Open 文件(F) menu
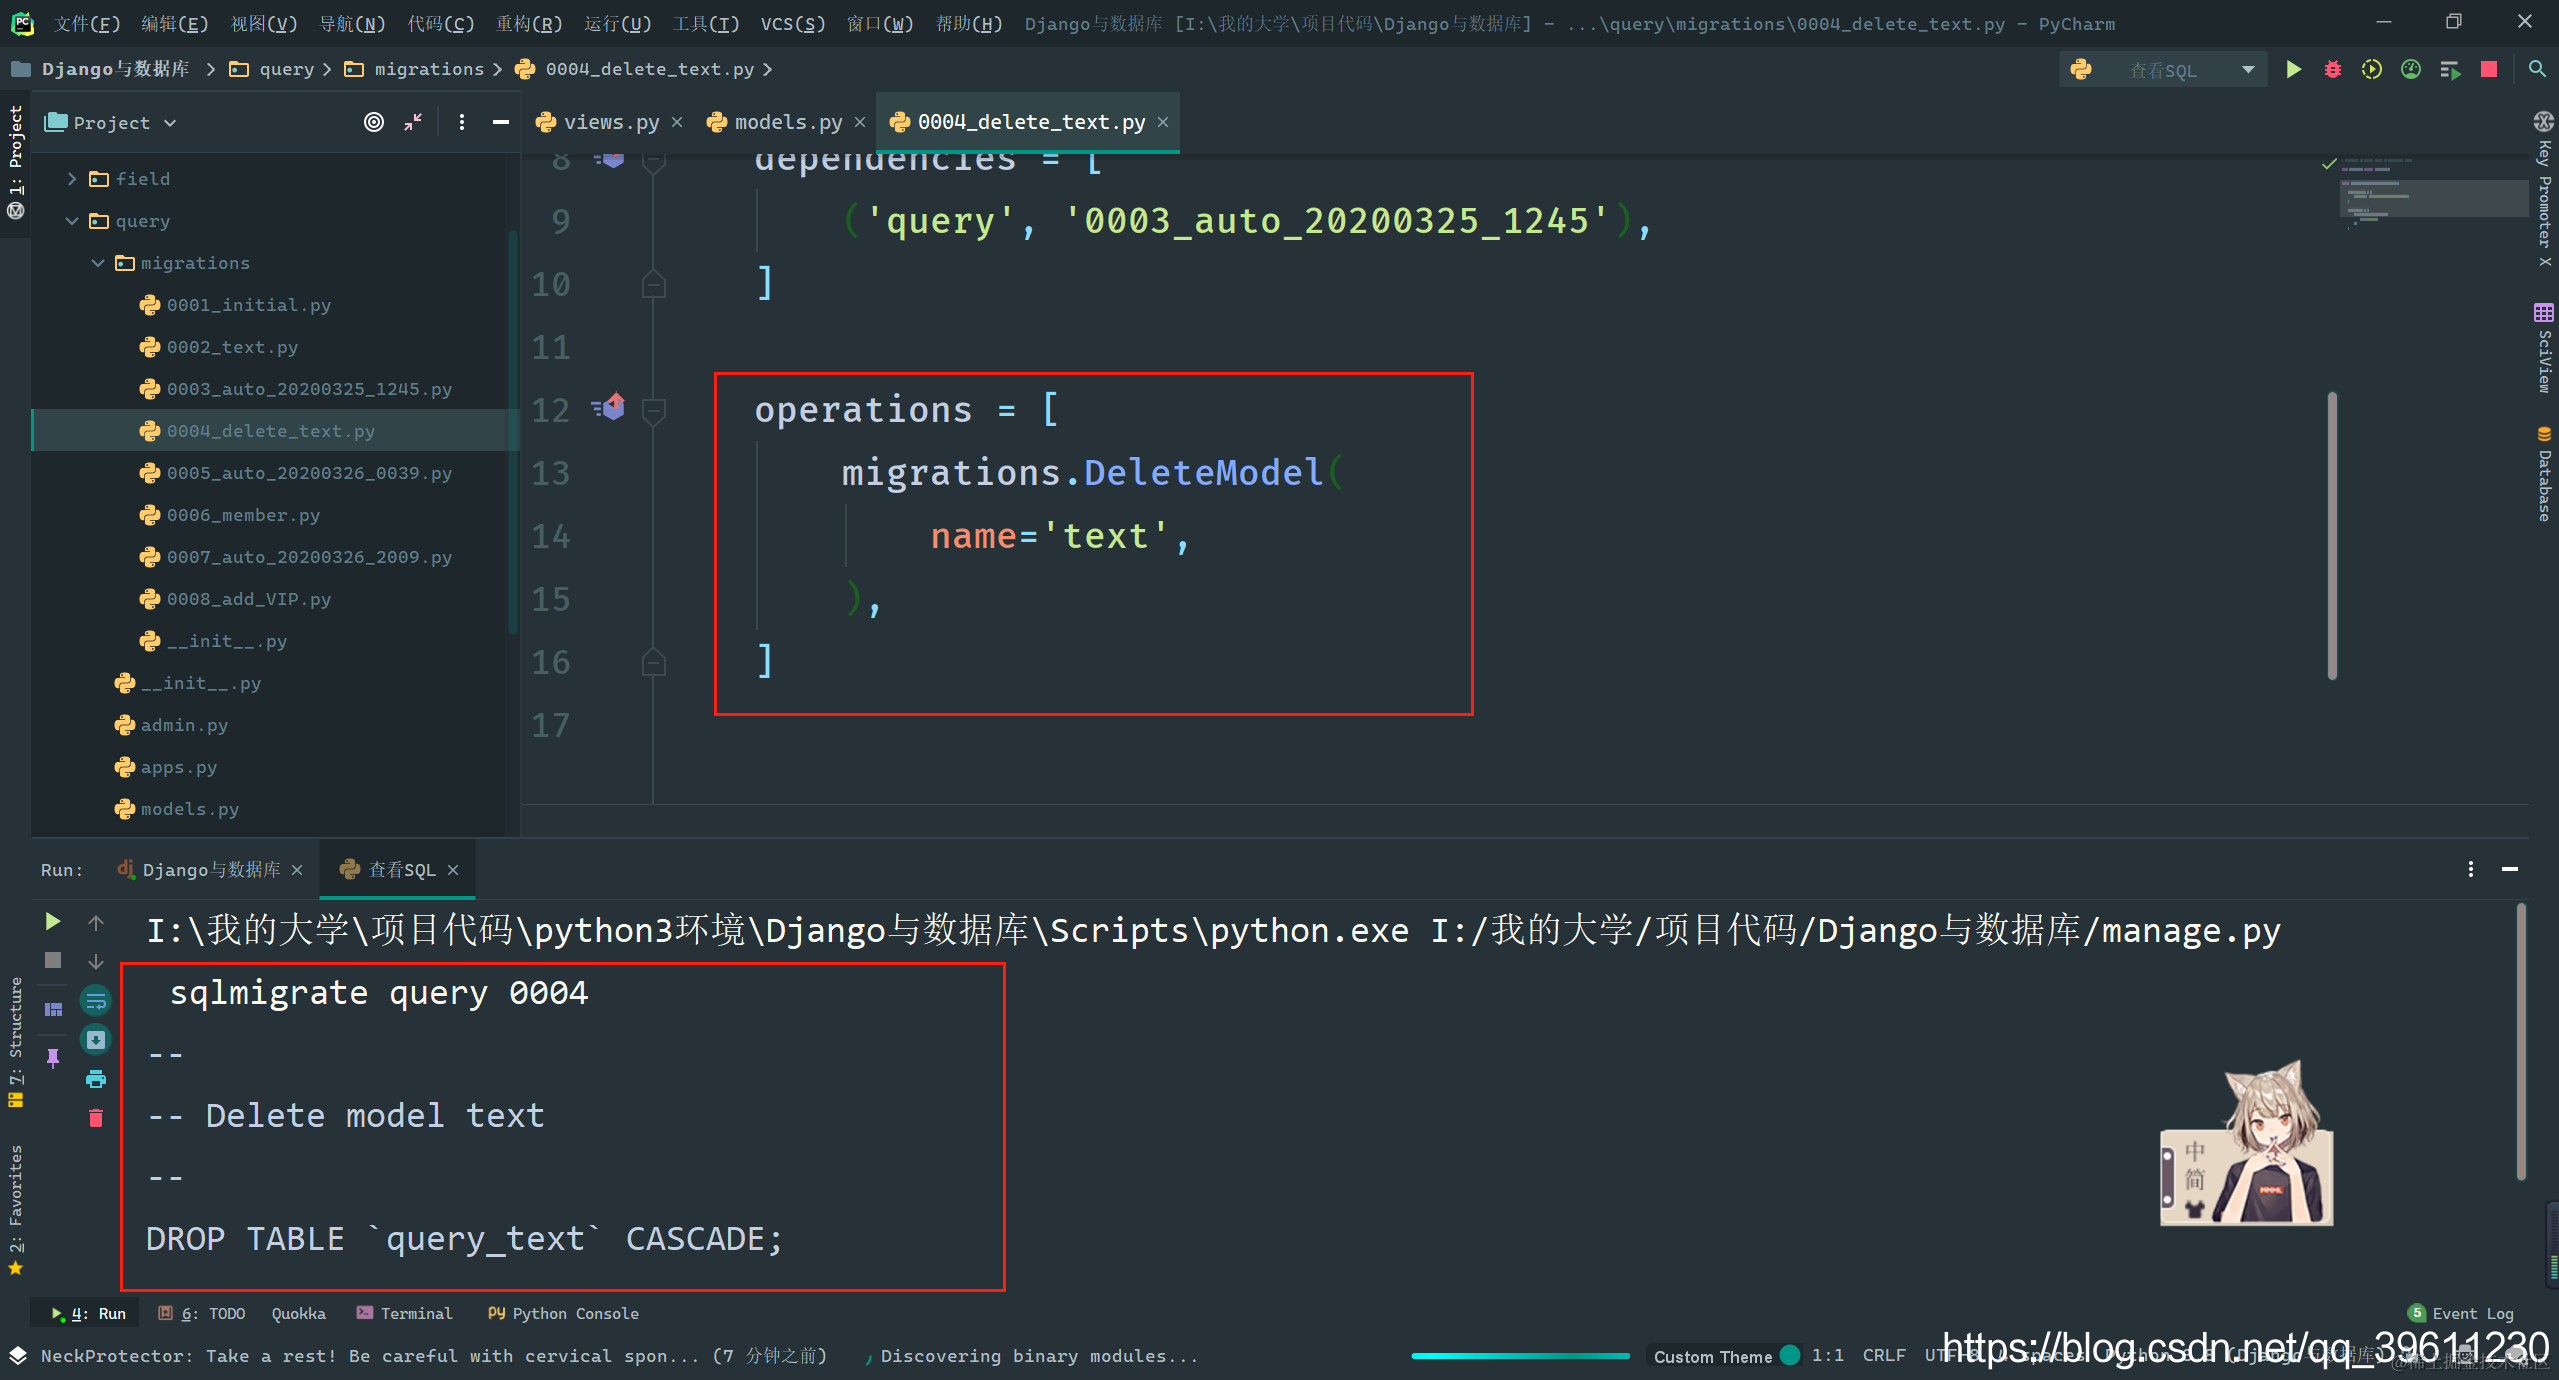This screenshot has width=2559, height=1380. (87, 23)
